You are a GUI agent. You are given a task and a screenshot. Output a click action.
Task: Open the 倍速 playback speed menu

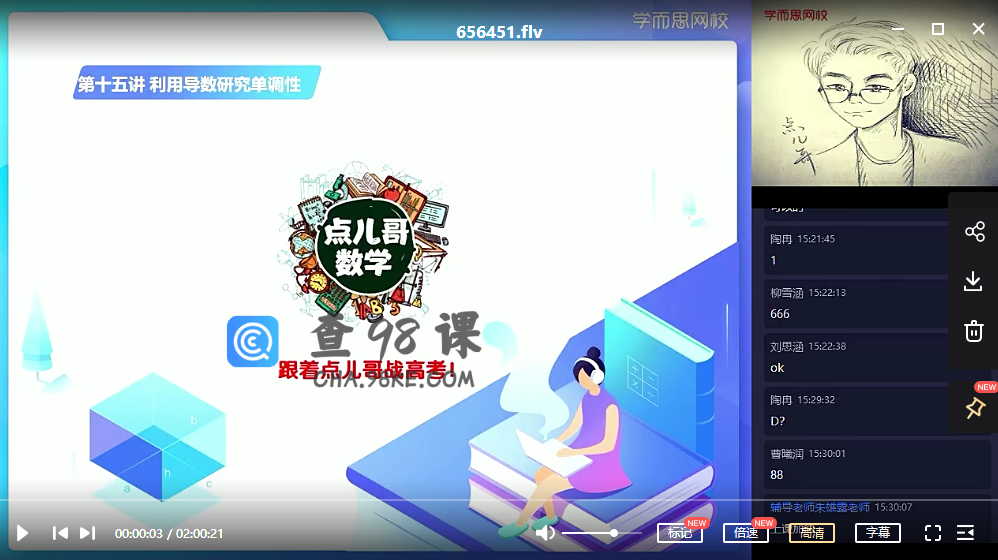point(745,533)
